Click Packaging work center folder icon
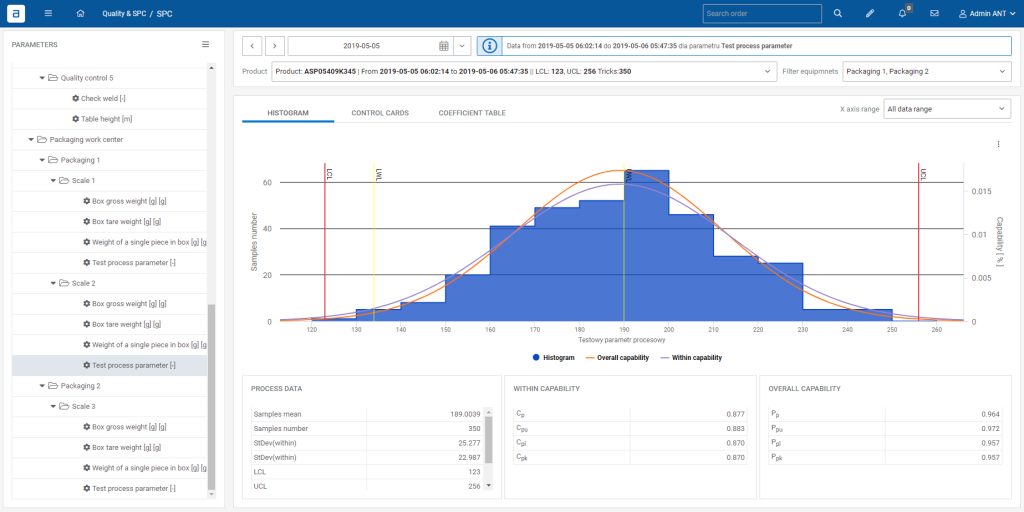 (42, 139)
